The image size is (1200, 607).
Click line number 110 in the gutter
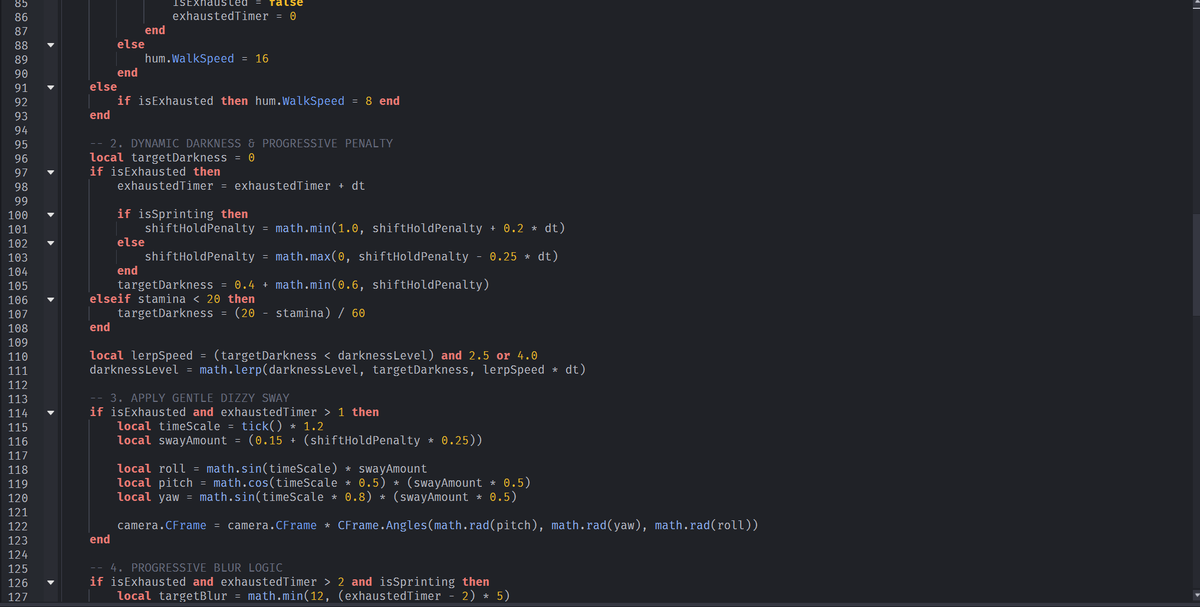[18, 356]
